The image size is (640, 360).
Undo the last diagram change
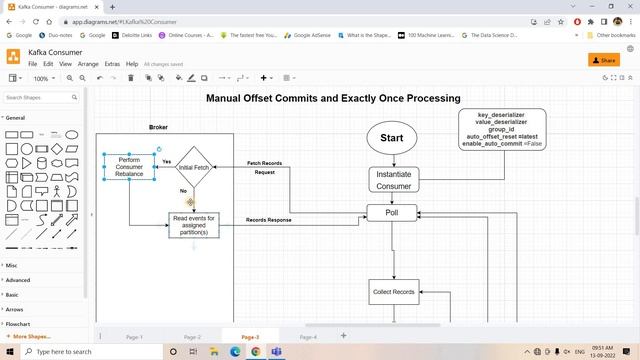tap(100, 78)
